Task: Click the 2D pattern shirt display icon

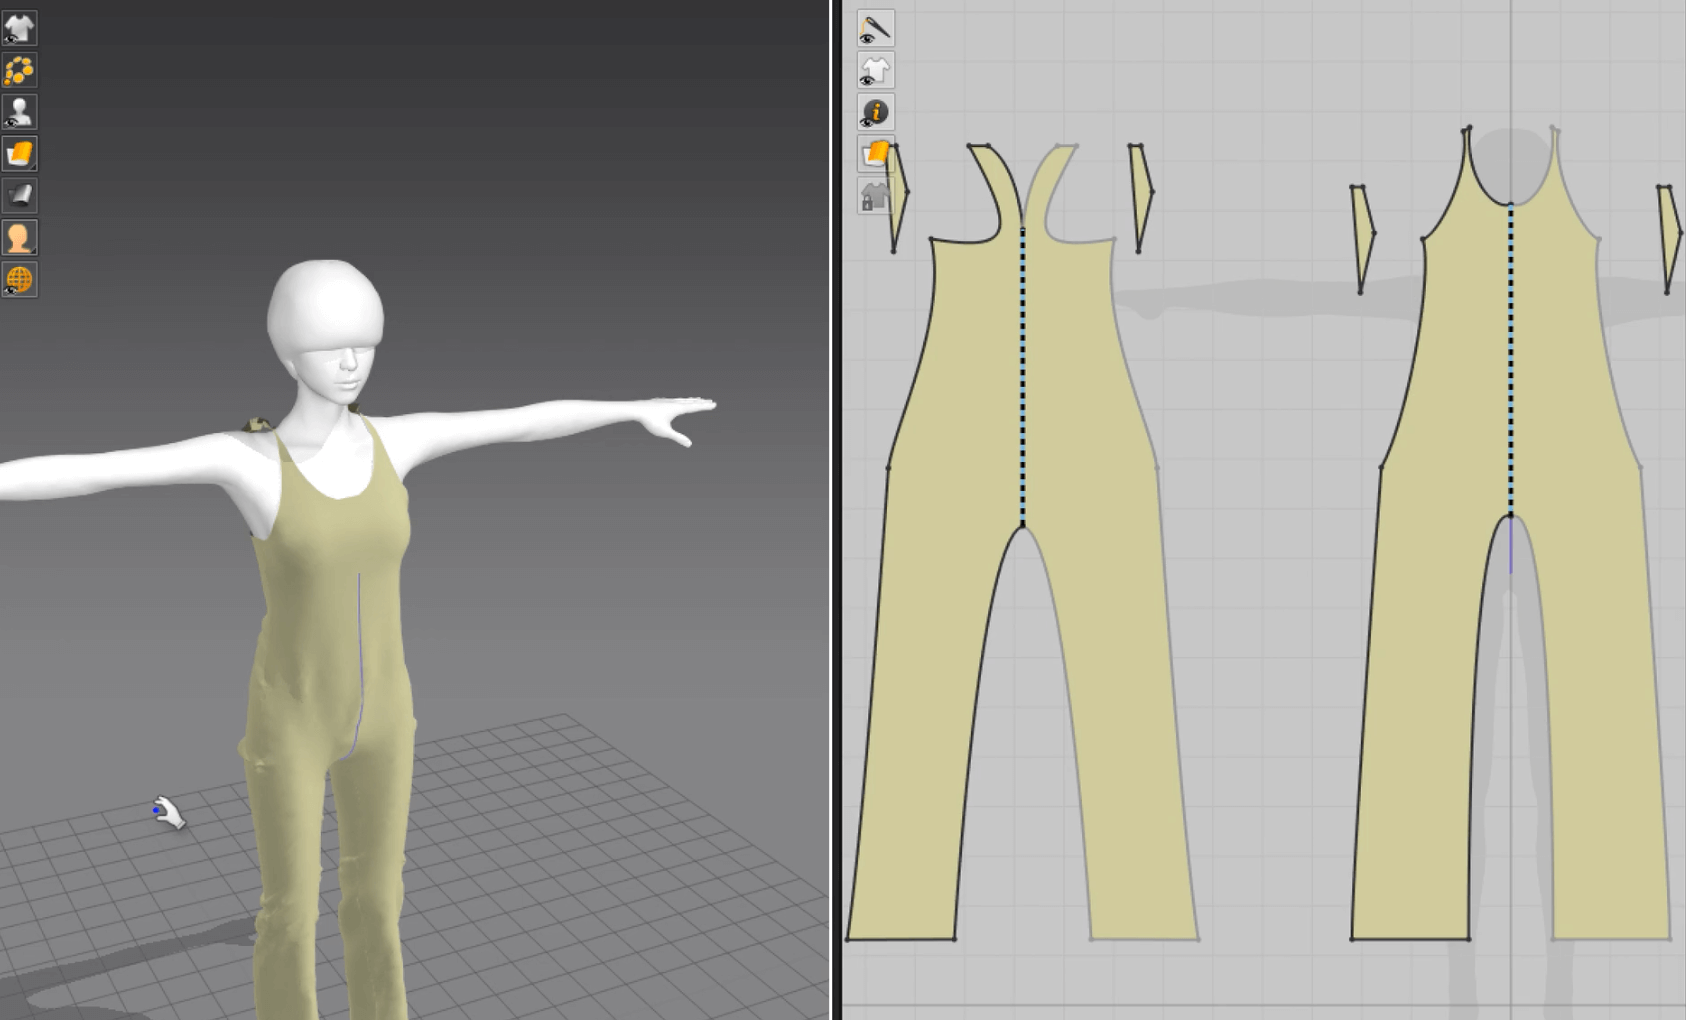Action: (875, 70)
